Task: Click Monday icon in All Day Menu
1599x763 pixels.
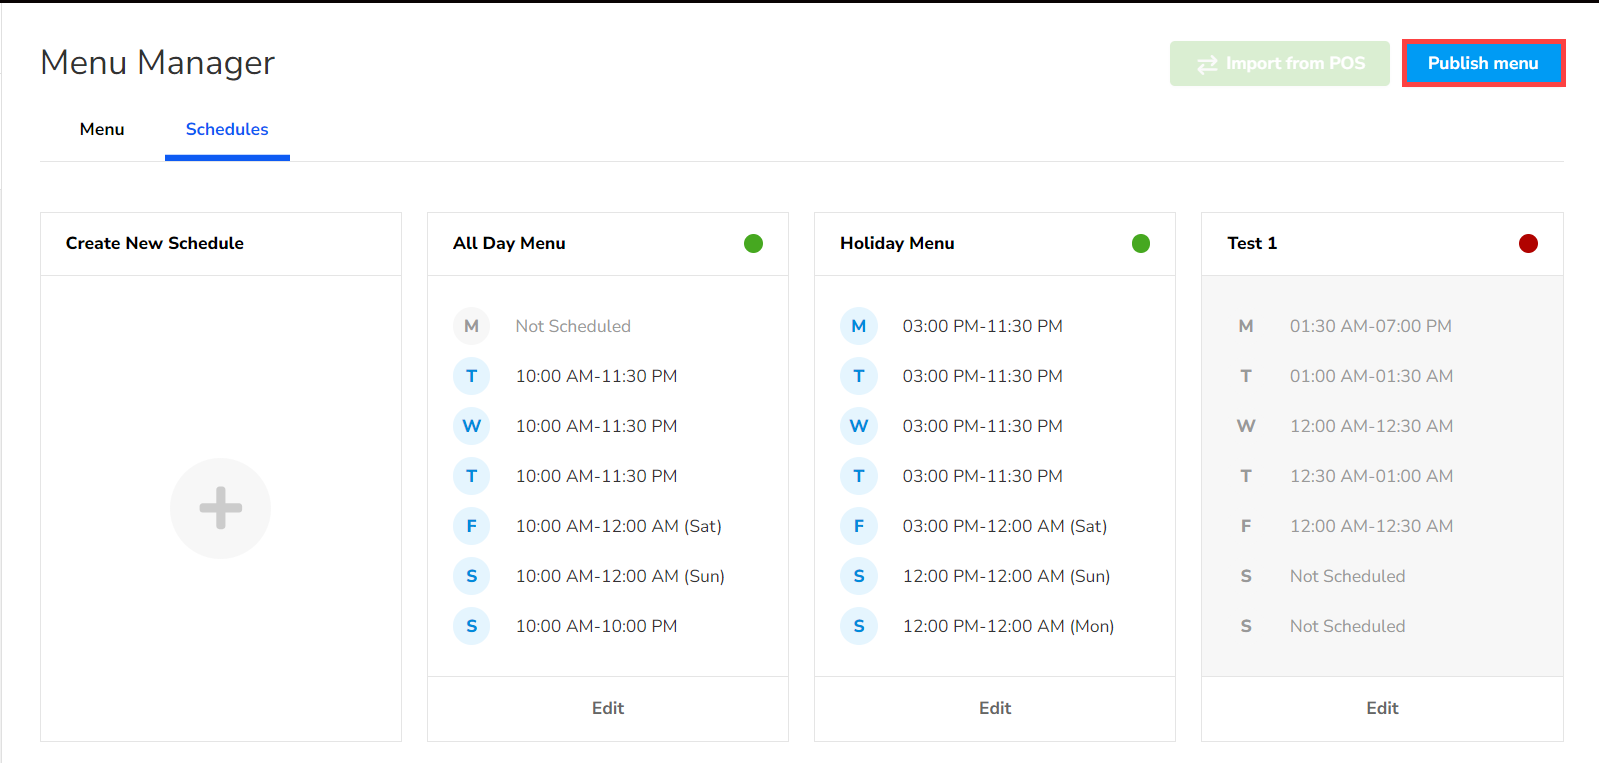Action: pyautogui.click(x=471, y=326)
